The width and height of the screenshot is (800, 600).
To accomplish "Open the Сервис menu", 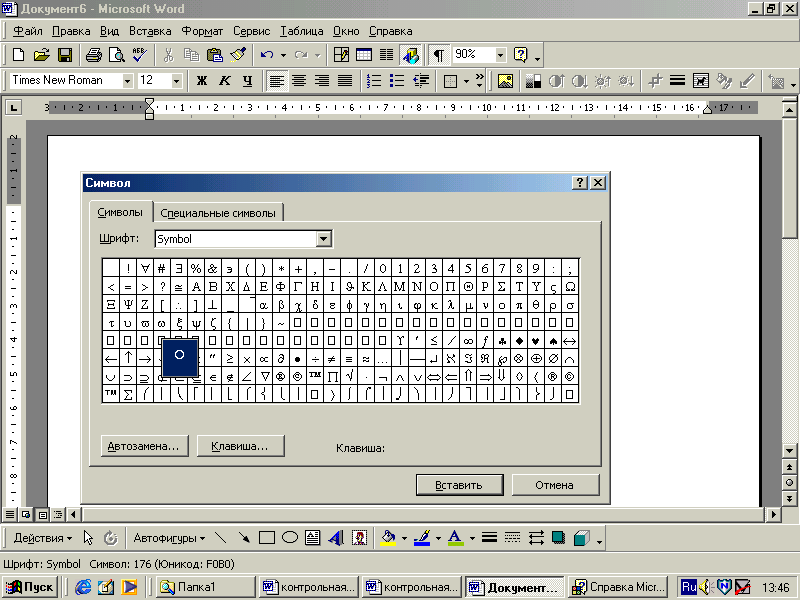I will tap(252, 31).
